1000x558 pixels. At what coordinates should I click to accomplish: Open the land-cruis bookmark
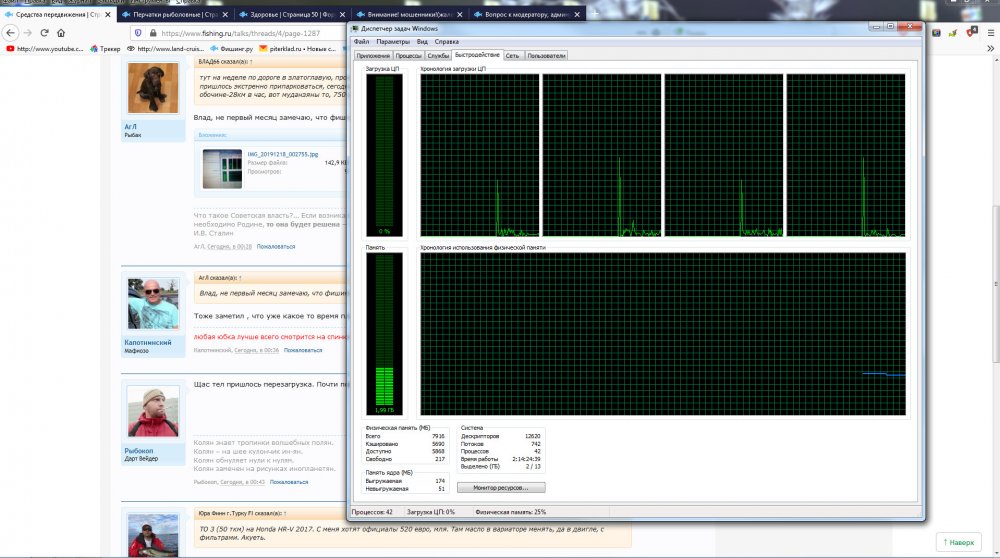click(x=165, y=48)
